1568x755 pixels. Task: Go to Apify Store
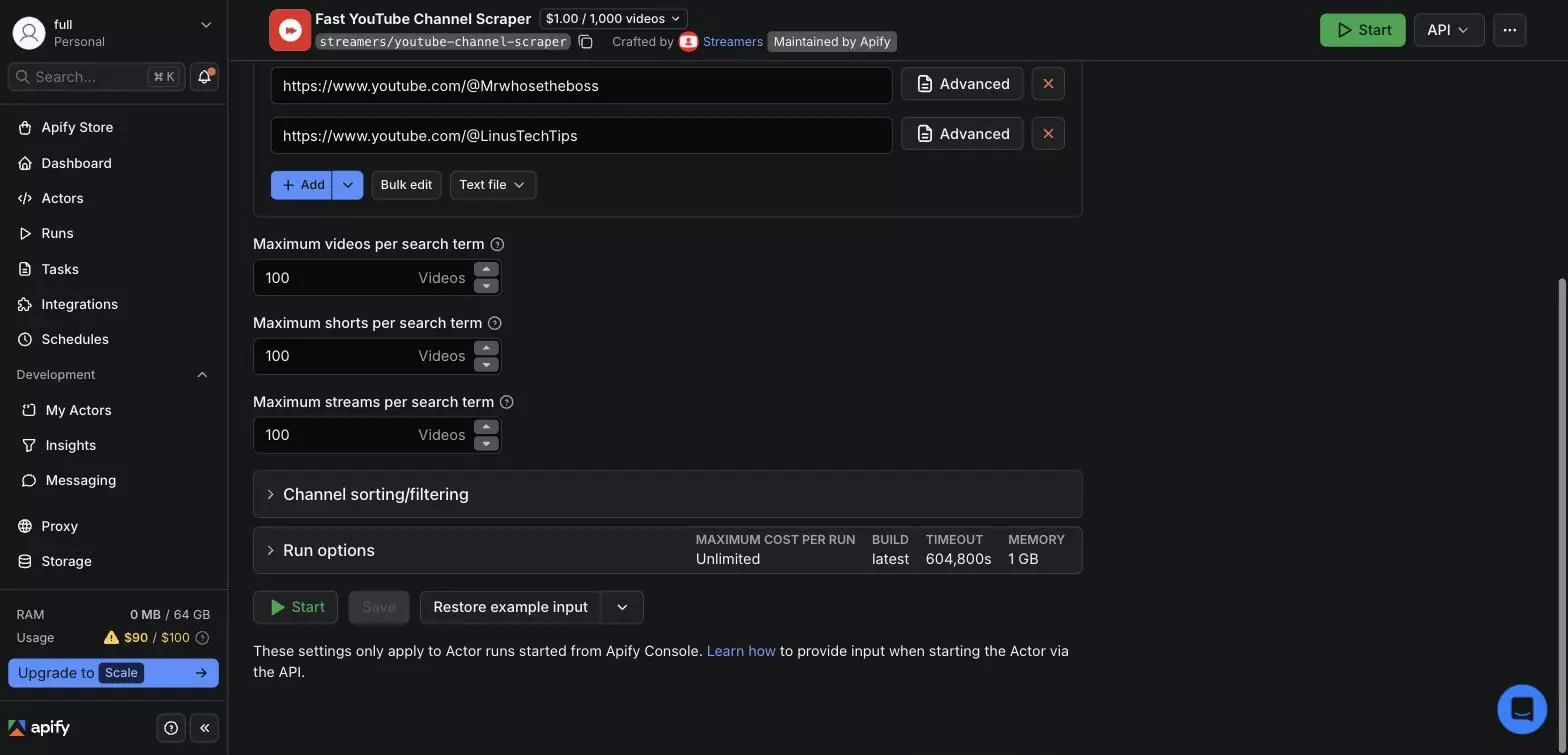[x=77, y=127]
